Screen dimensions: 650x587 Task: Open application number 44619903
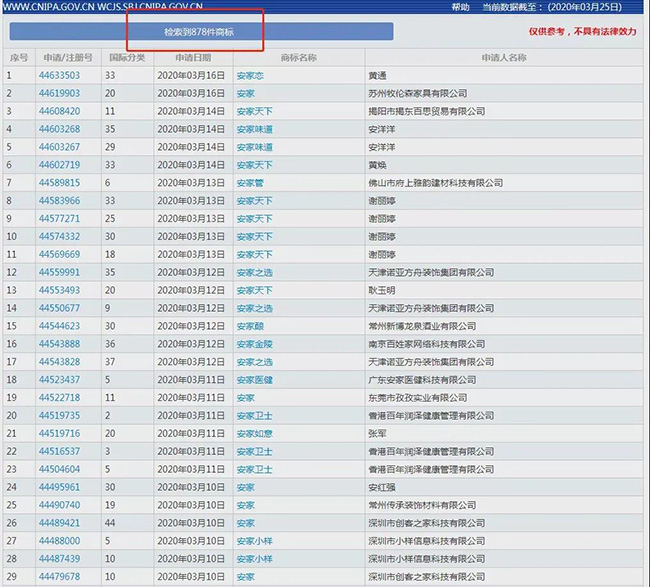coord(59,93)
